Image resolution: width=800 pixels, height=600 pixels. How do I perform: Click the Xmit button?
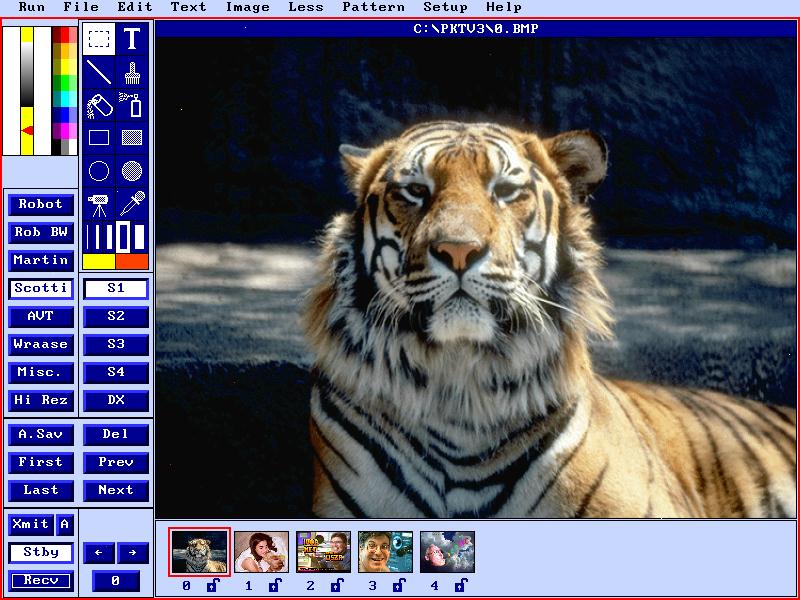point(31,525)
